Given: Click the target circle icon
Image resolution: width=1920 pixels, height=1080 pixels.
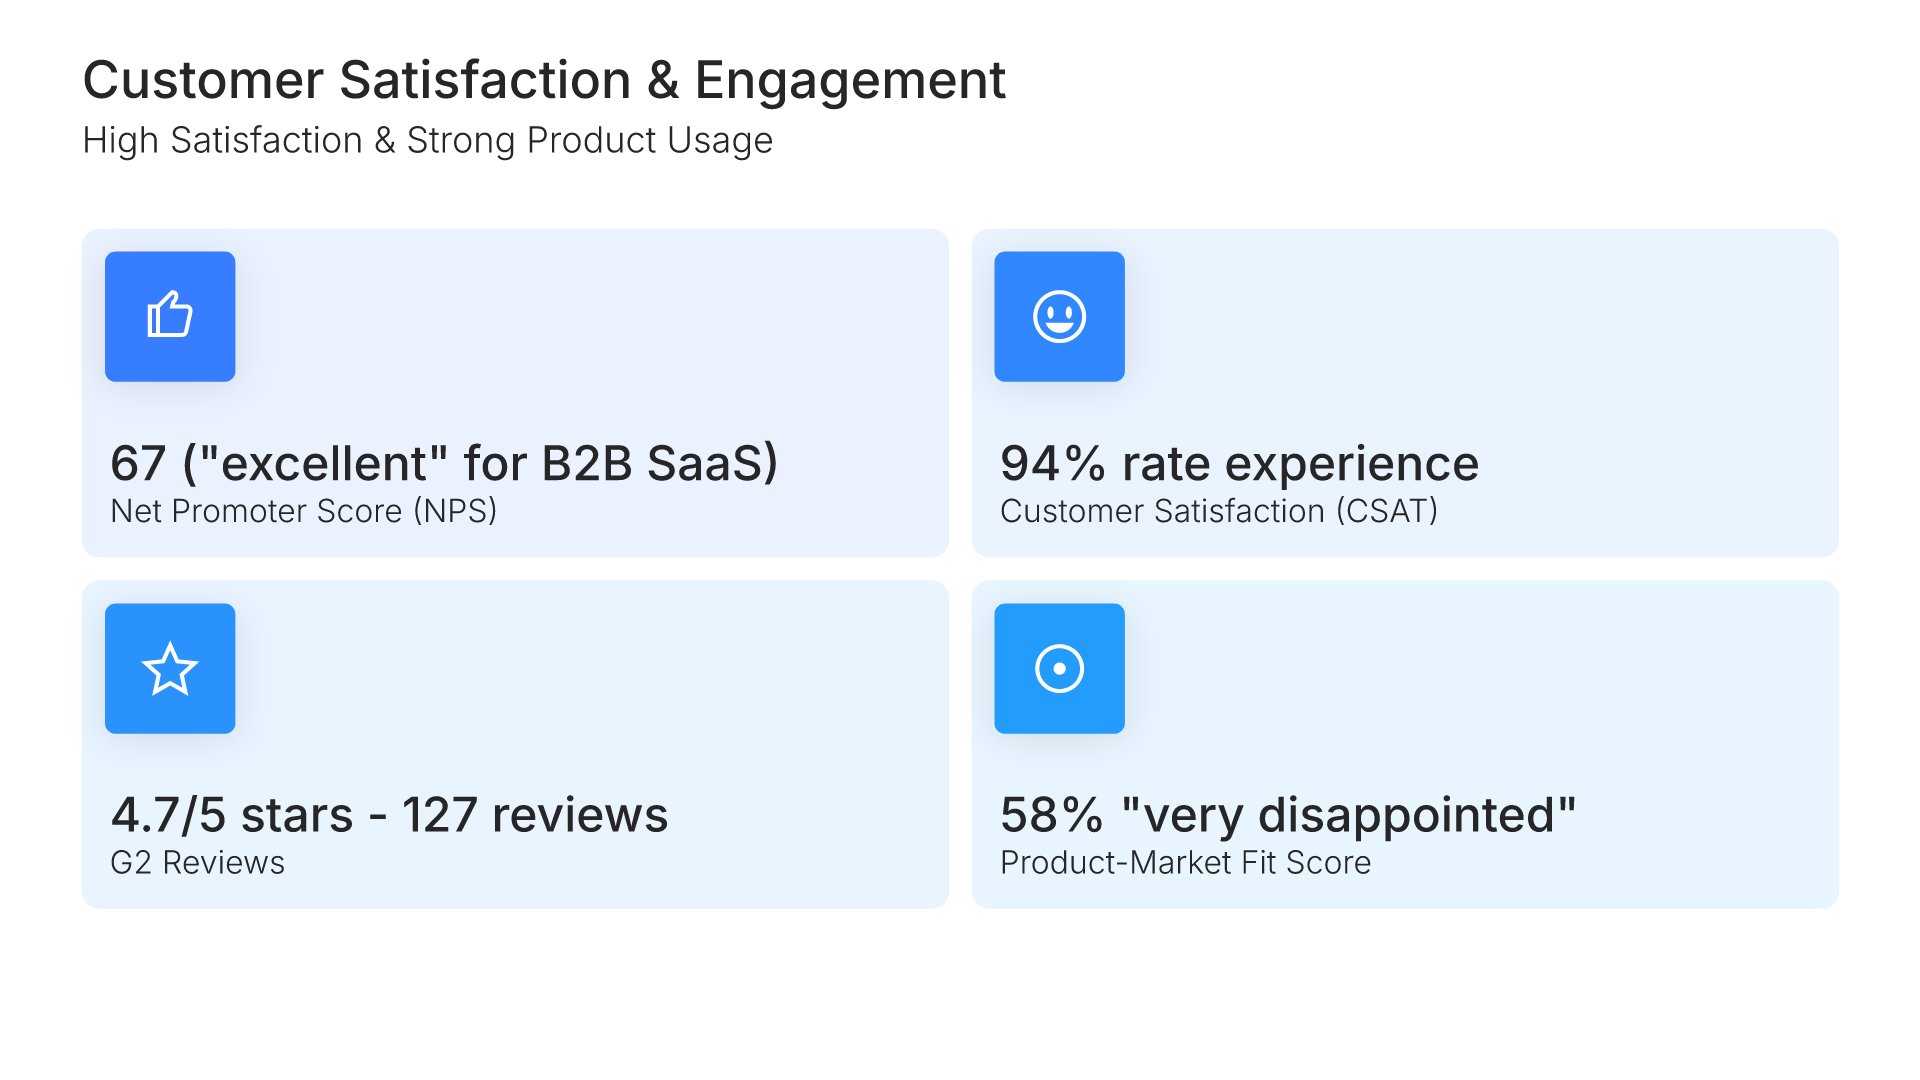Looking at the screenshot, I should click(x=1059, y=668).
